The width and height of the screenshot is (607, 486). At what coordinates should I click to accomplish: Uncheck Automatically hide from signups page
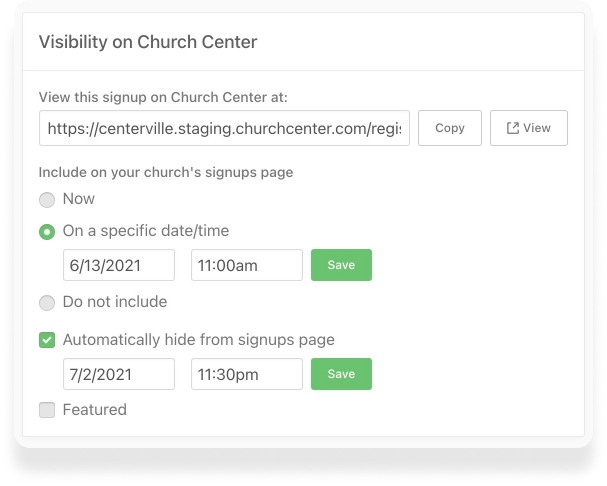coord(47,340)
